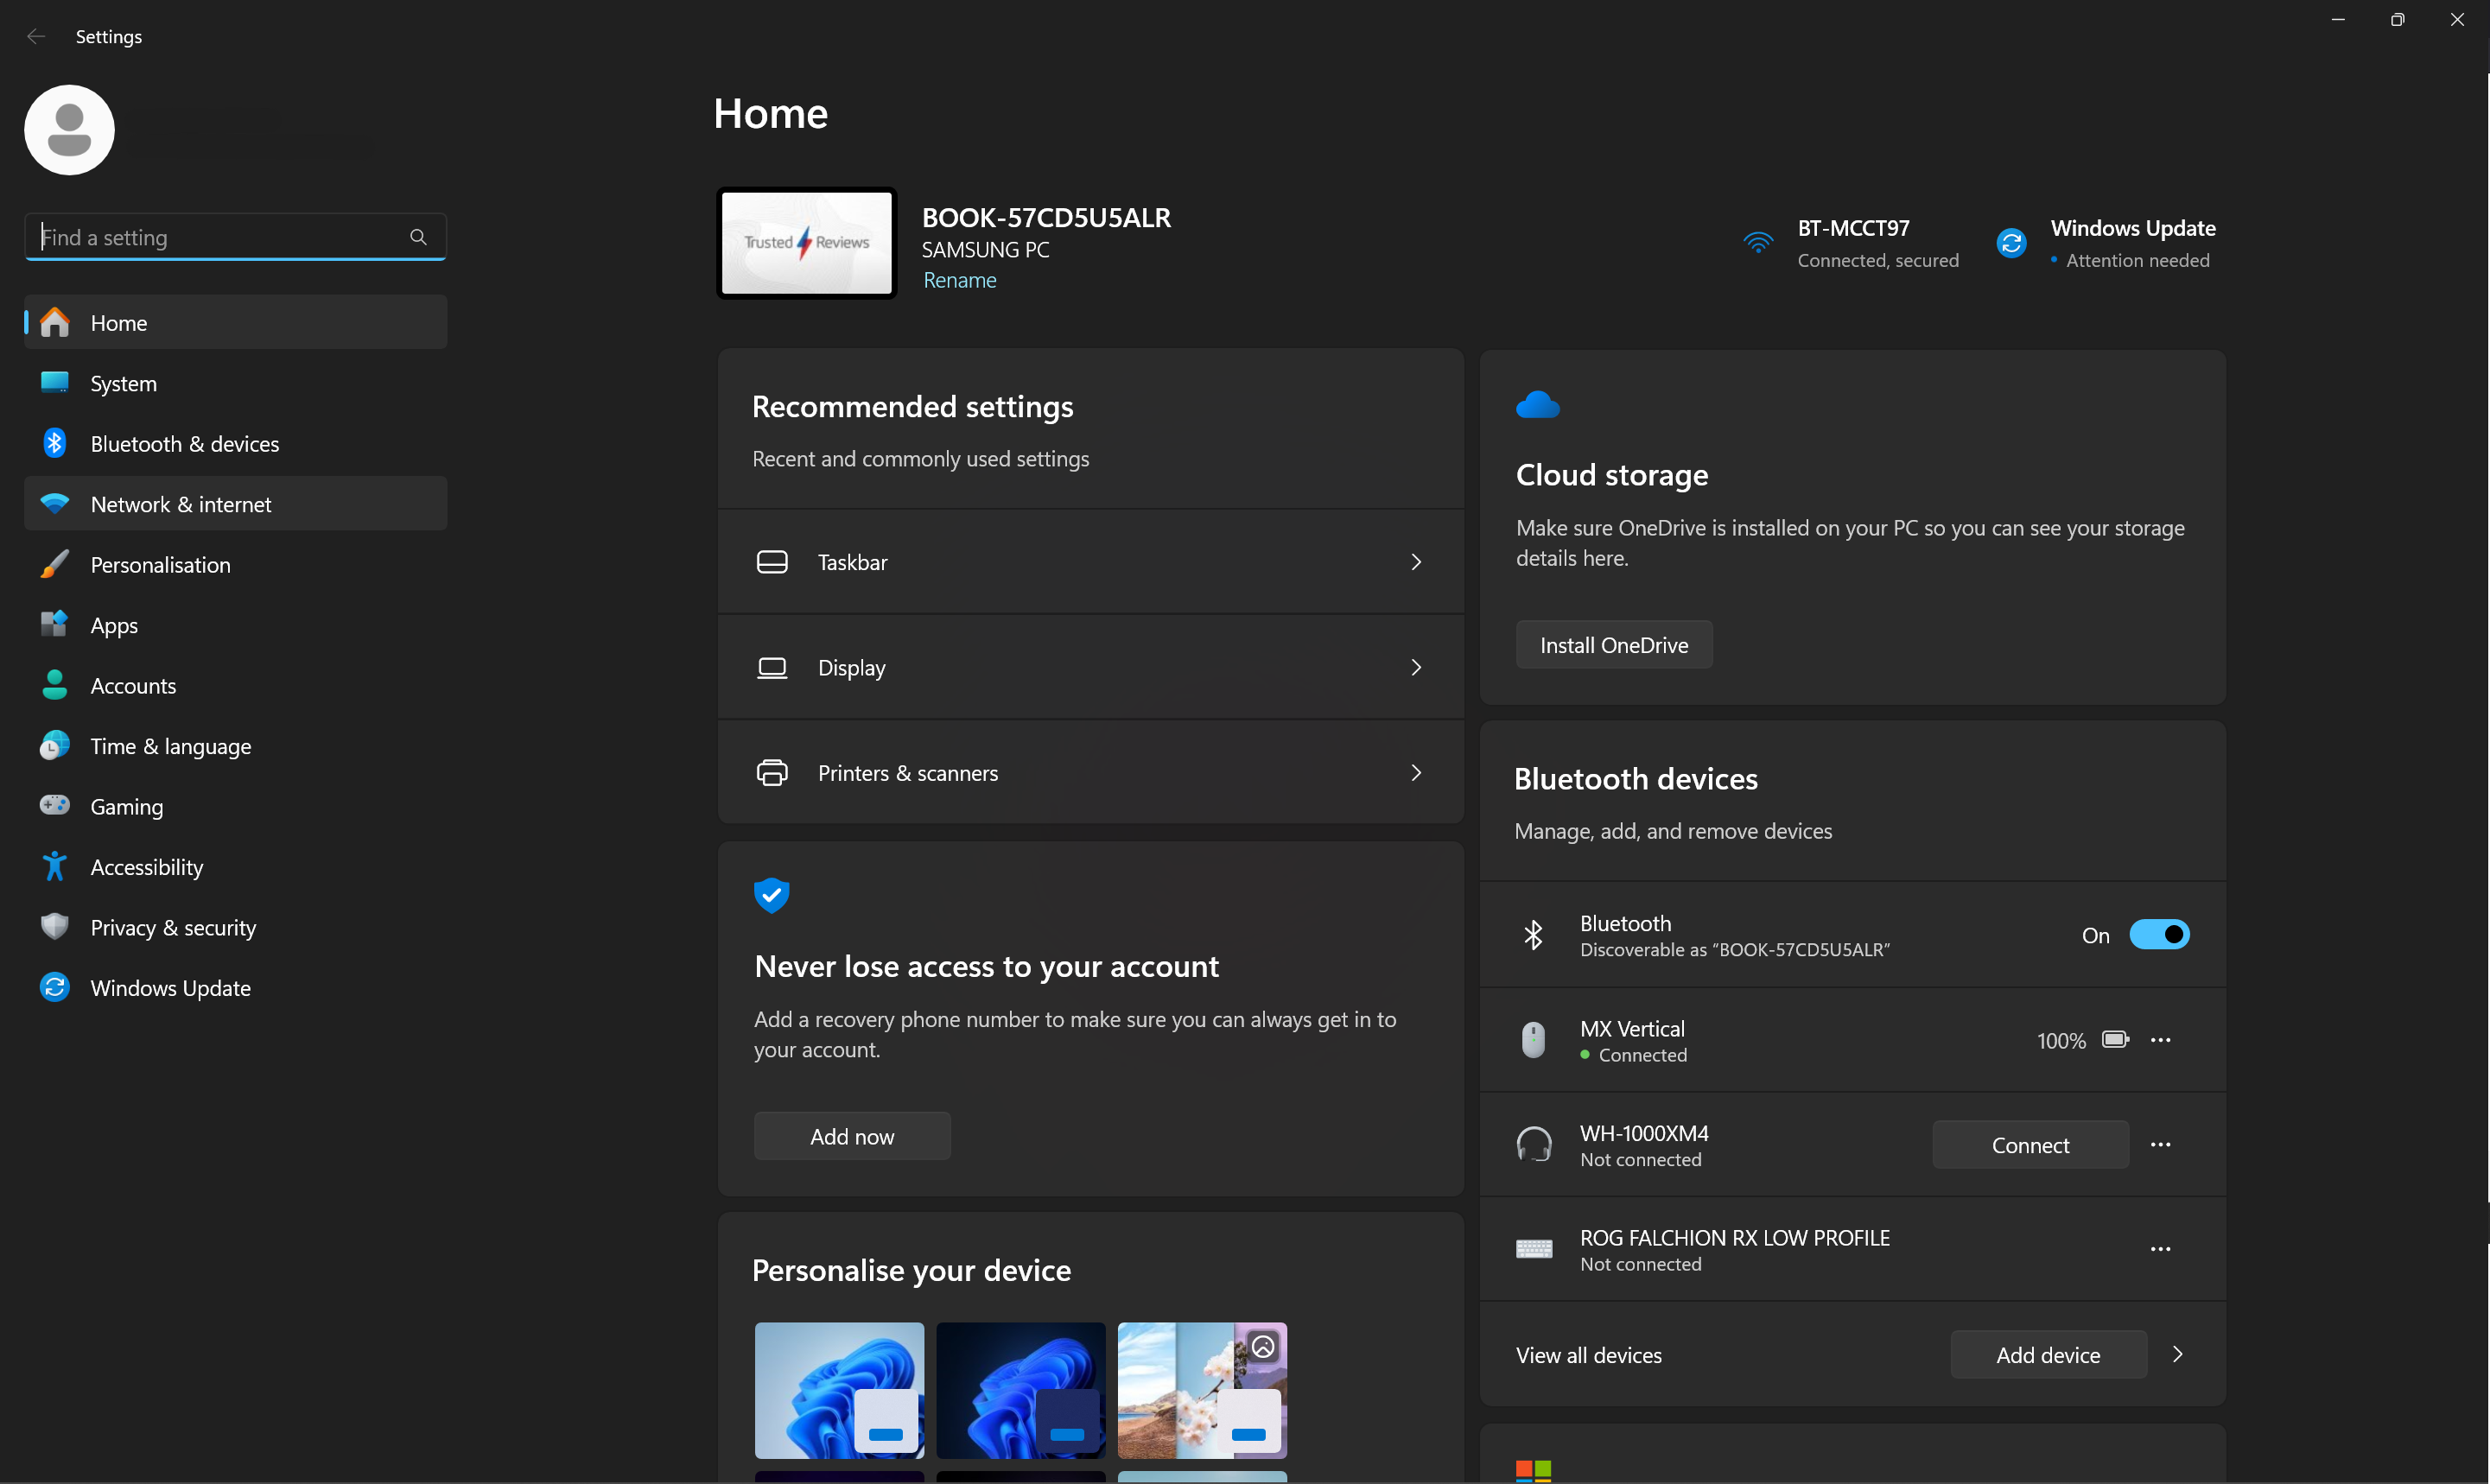Open Gaming settings page

(235, 806)
